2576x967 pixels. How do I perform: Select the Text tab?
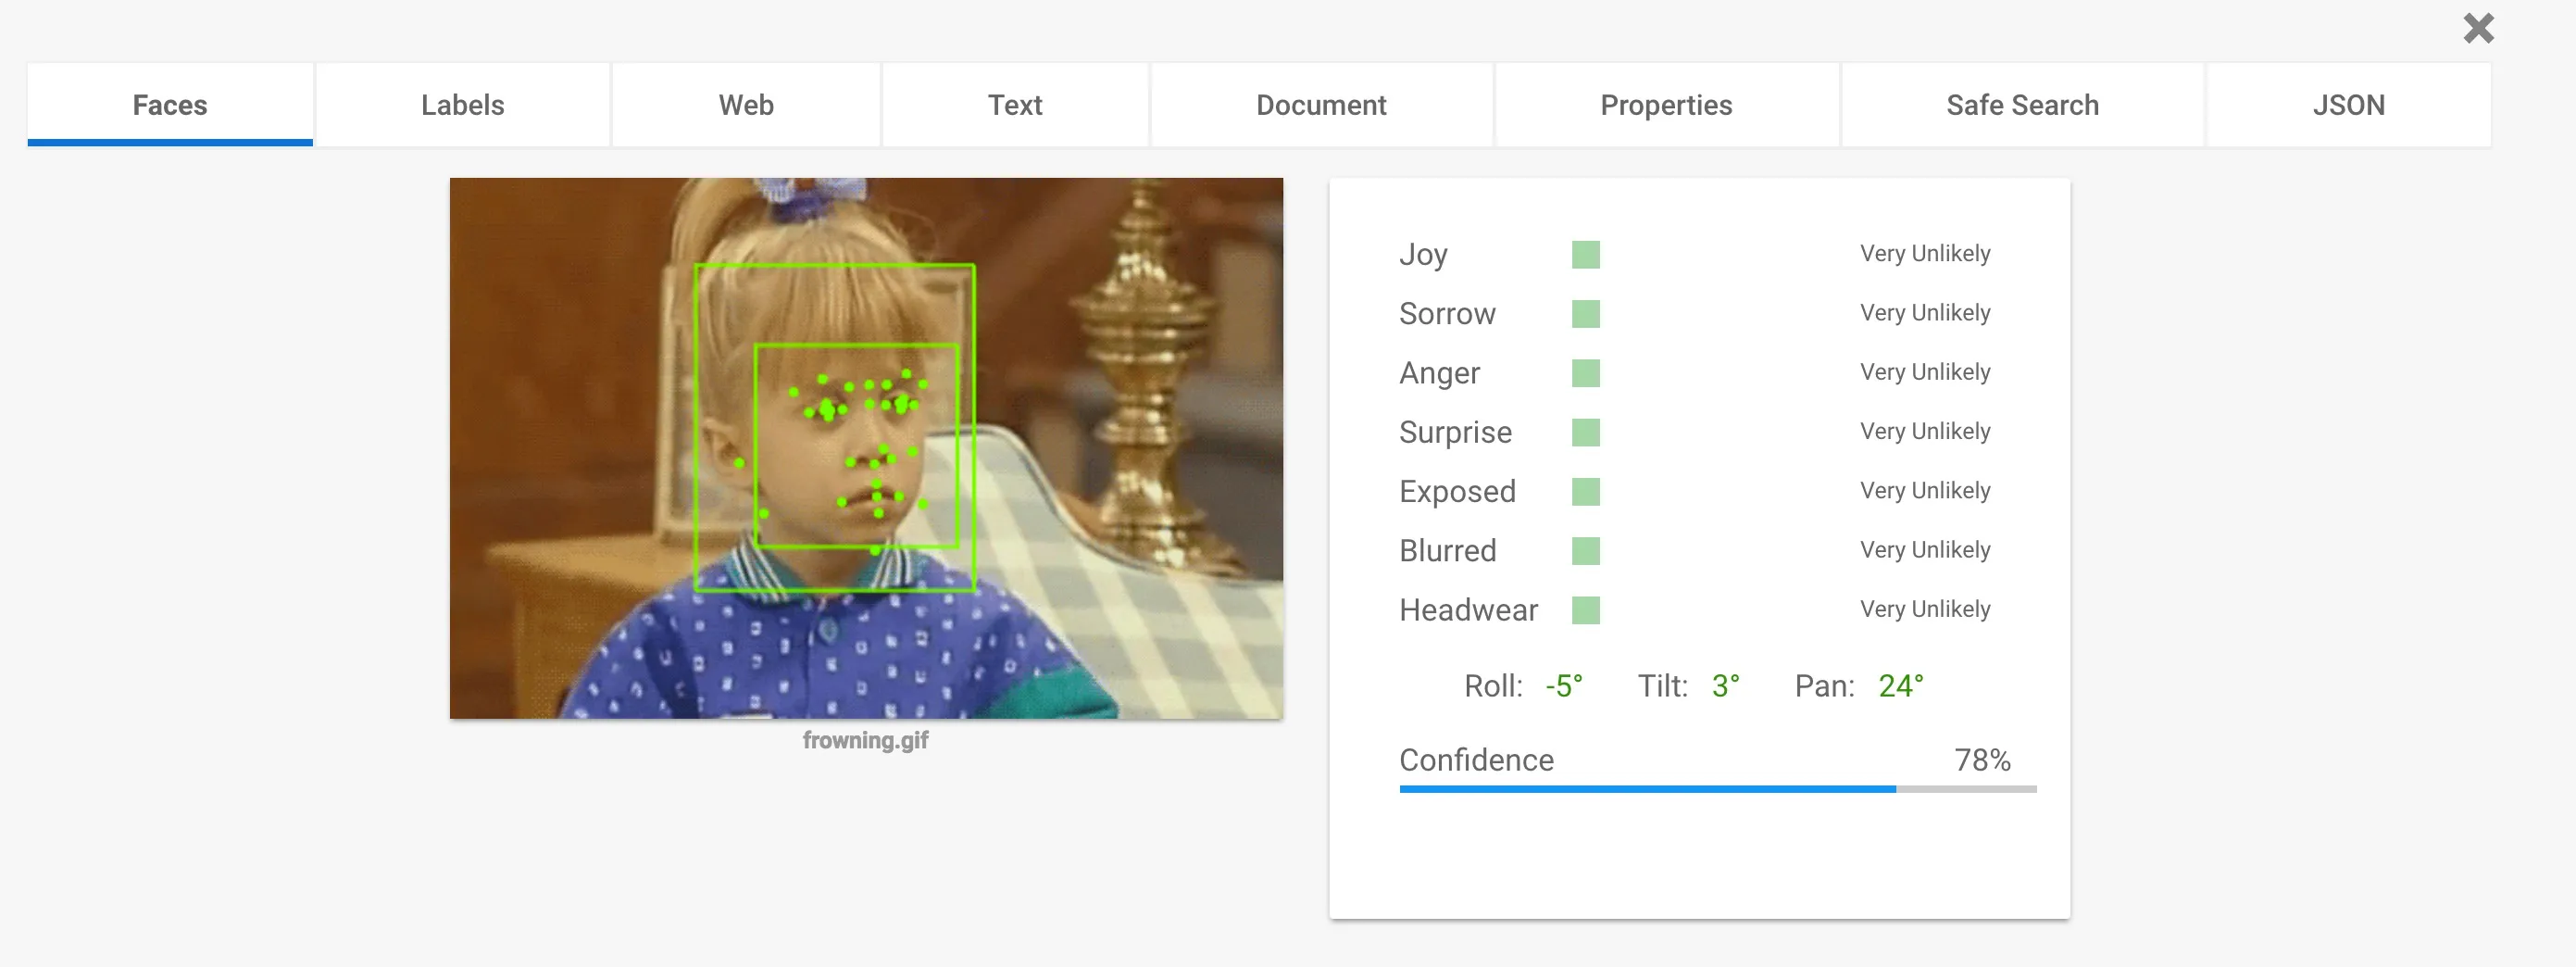[1015, 105]
